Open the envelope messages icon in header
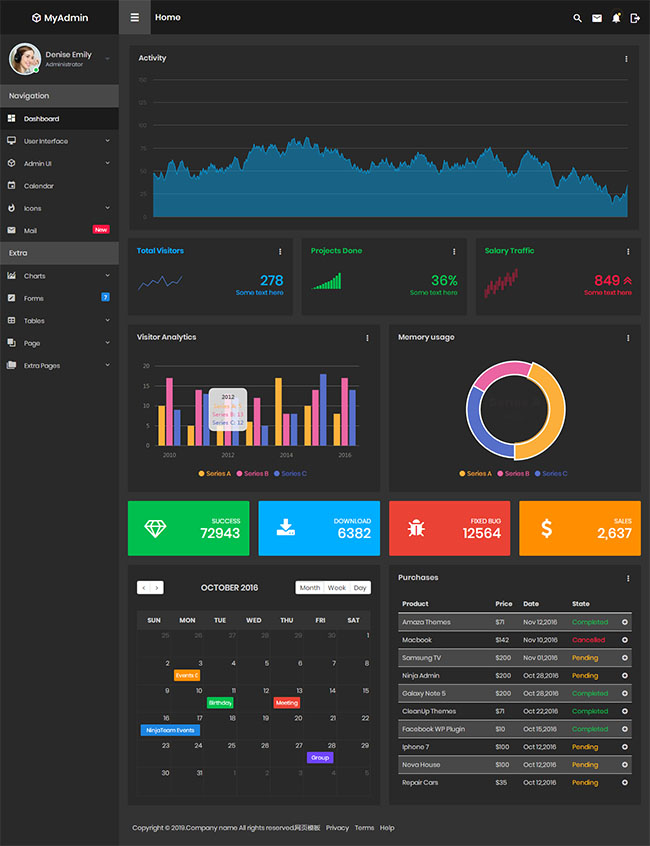Image resolution: width=650 pixels, height=846 pixels. pyautogui.click(x=597, y=18)
